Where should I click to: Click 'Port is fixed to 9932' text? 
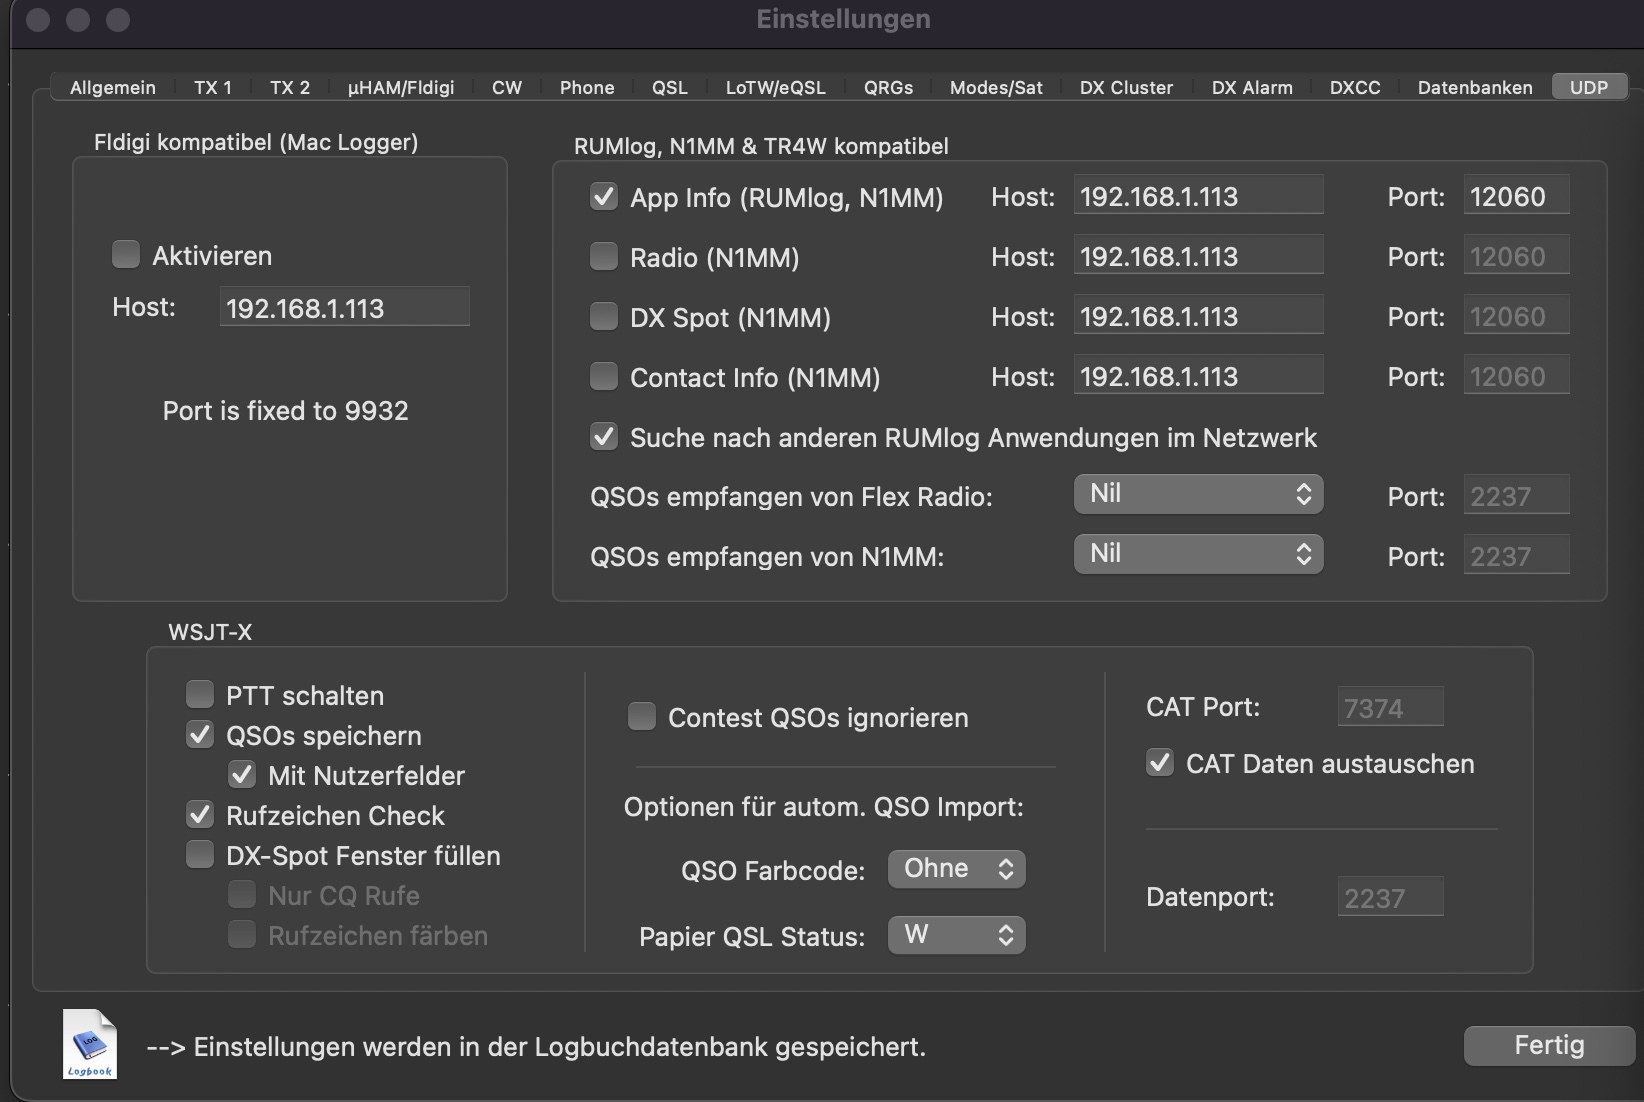[x=286, y=411]
